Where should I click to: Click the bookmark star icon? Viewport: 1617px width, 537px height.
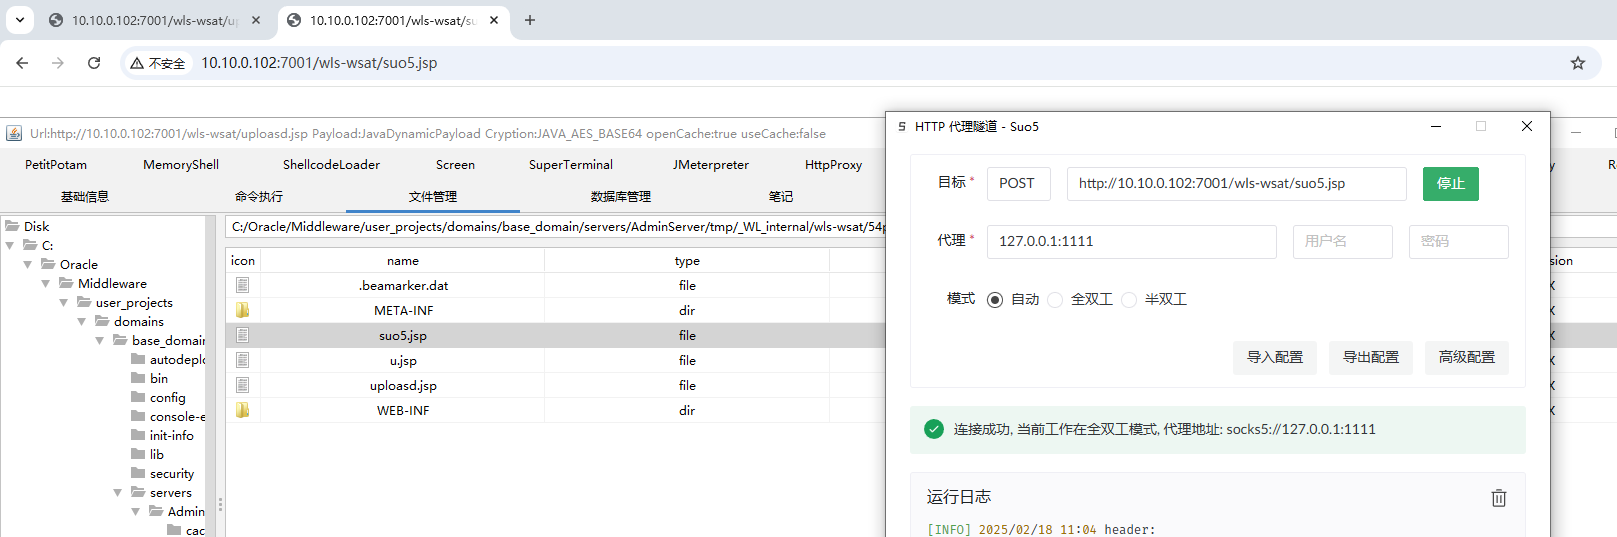pos(1578,63)
